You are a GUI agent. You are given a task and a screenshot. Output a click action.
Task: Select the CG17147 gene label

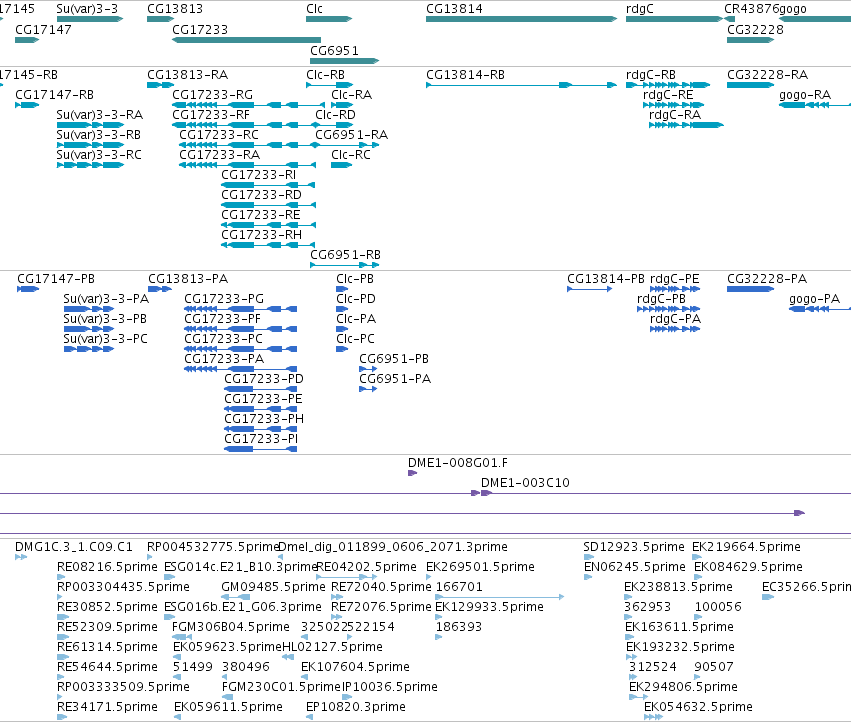(43, 30)
